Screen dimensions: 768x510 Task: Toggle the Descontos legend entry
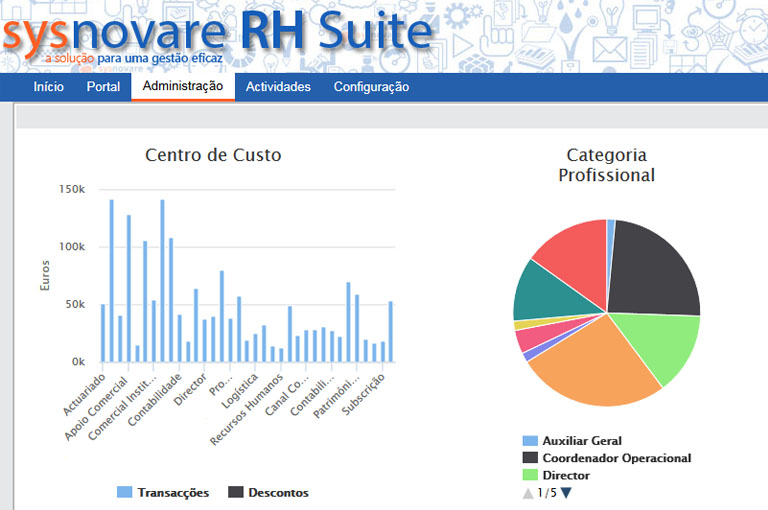tap(268, 492)
